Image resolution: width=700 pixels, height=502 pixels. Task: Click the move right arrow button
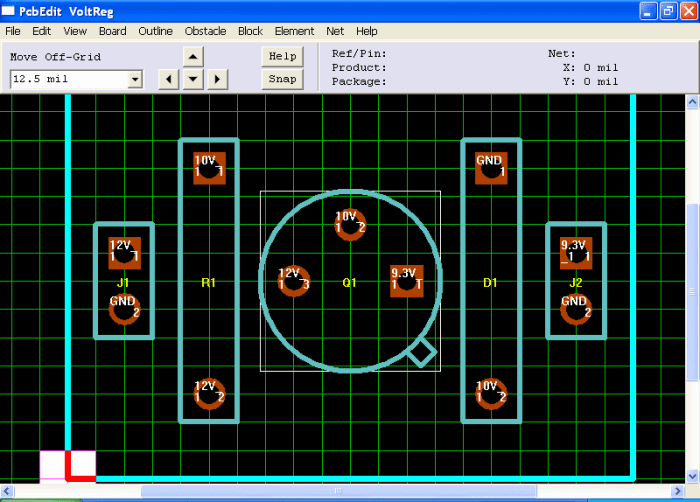(217, 79)
